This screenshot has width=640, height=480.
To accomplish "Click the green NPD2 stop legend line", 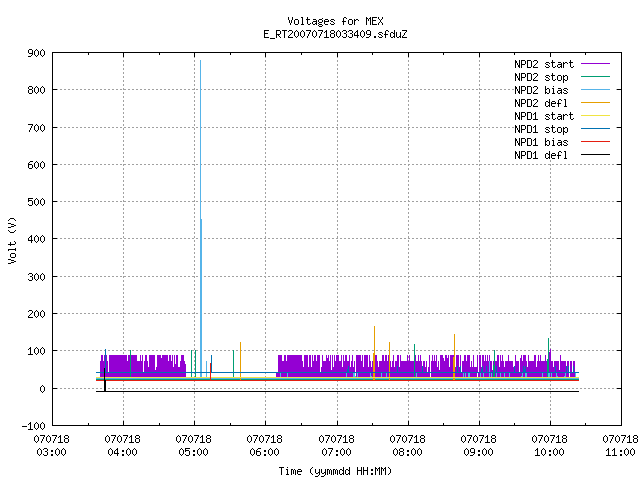I will point(596,77).
